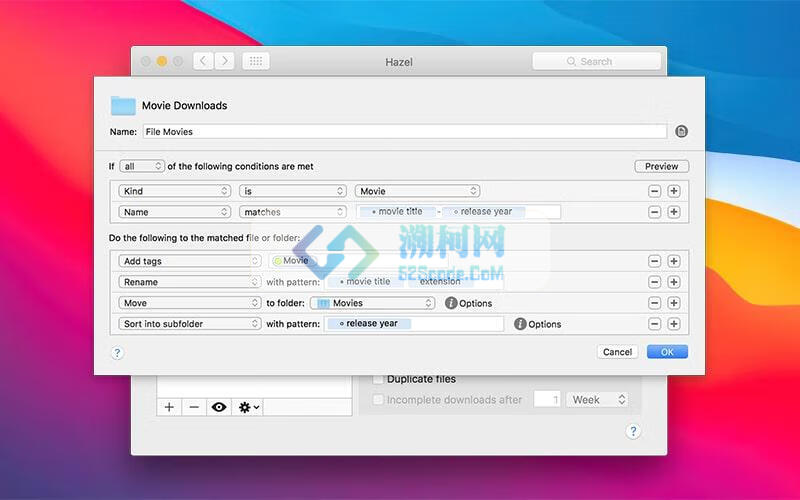Open the gear actions menu below rules list
Image resolution: width=800 pixels, height=500 pixels.
[x=248, y=407]
